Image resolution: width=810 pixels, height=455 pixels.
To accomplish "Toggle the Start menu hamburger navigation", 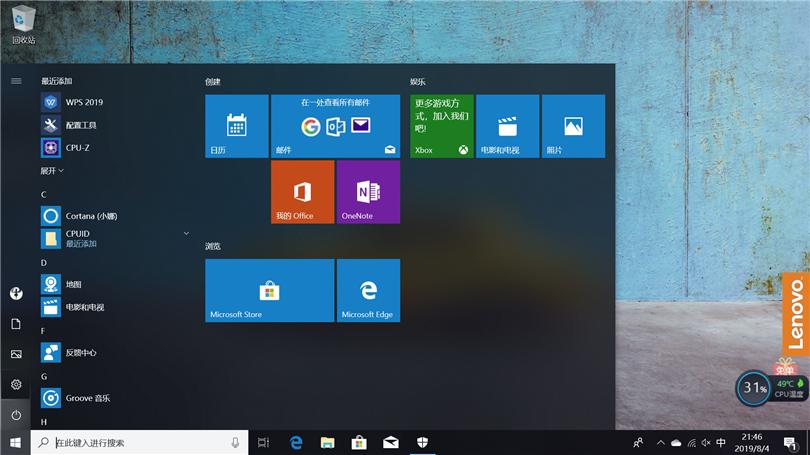I will click(16, 81).
